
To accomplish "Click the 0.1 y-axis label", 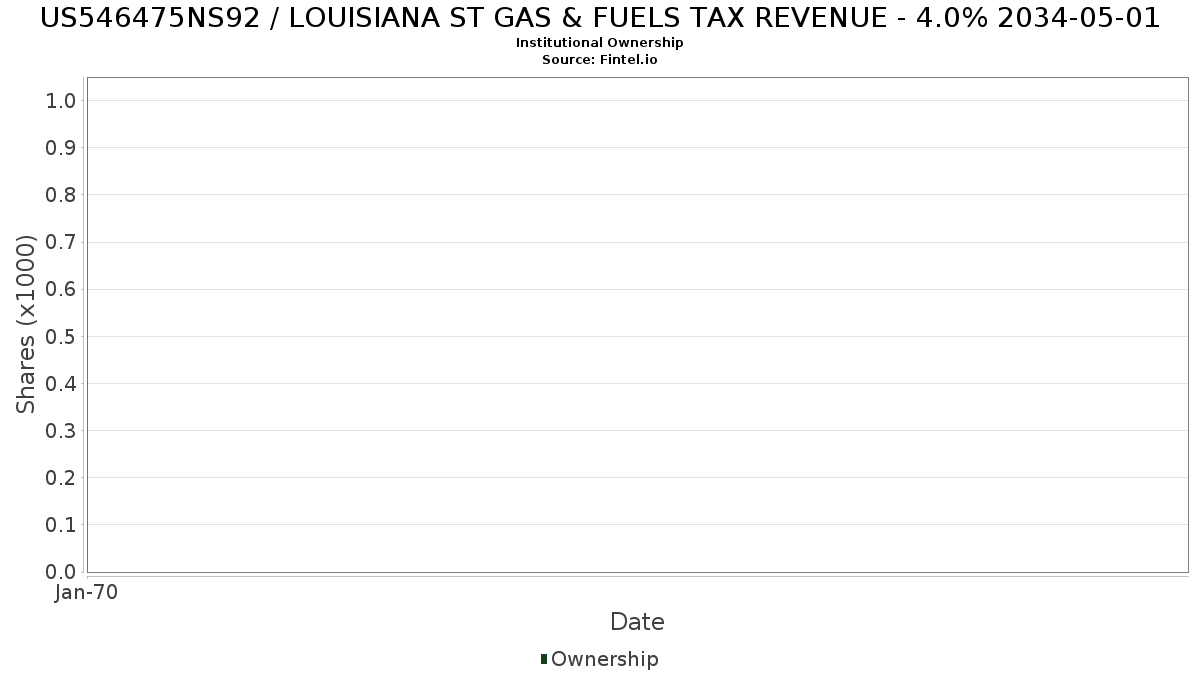I will point(61,524).
